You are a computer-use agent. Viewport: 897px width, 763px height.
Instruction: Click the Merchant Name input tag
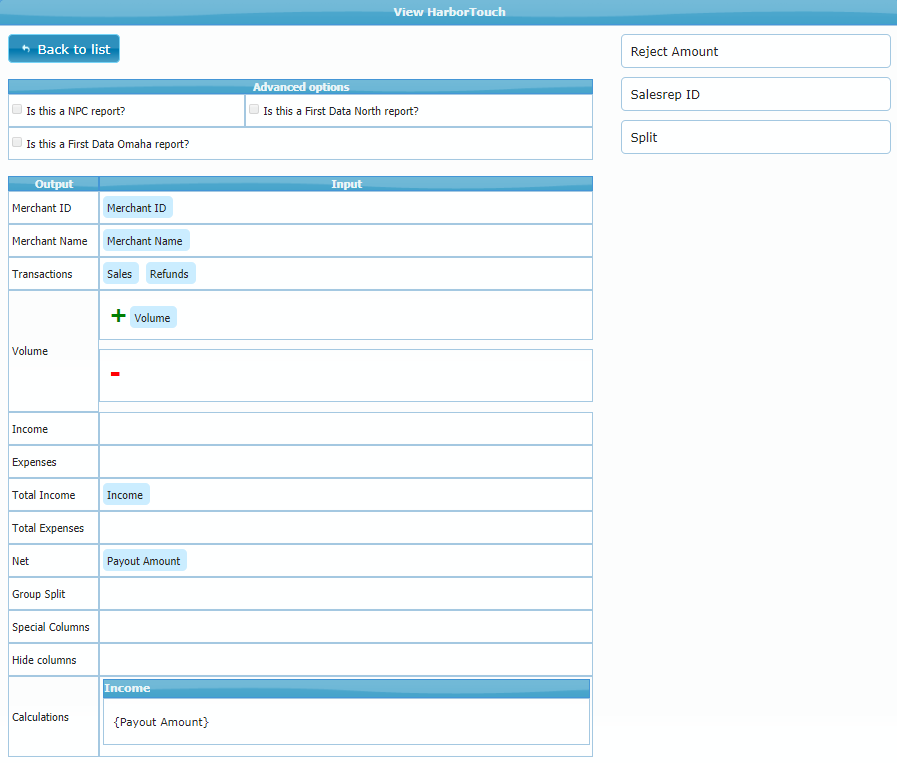145,241
